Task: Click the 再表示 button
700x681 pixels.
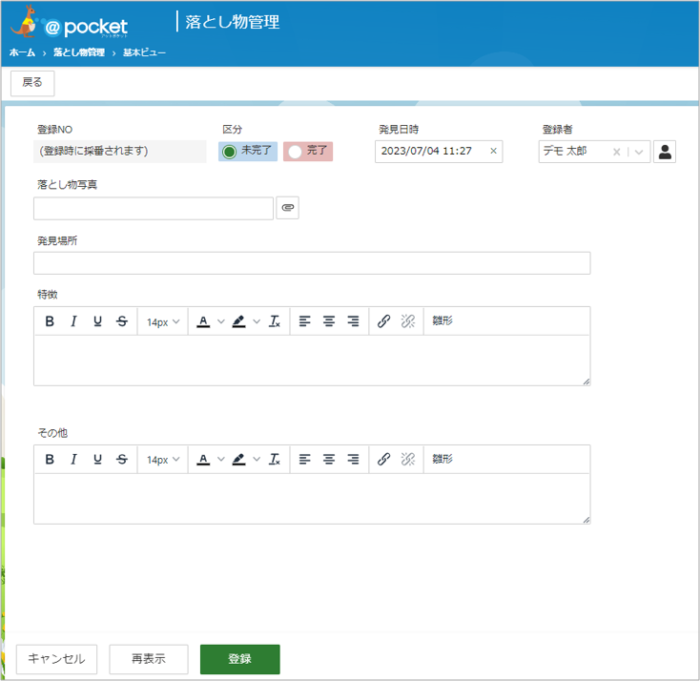Action: [149, 659]
